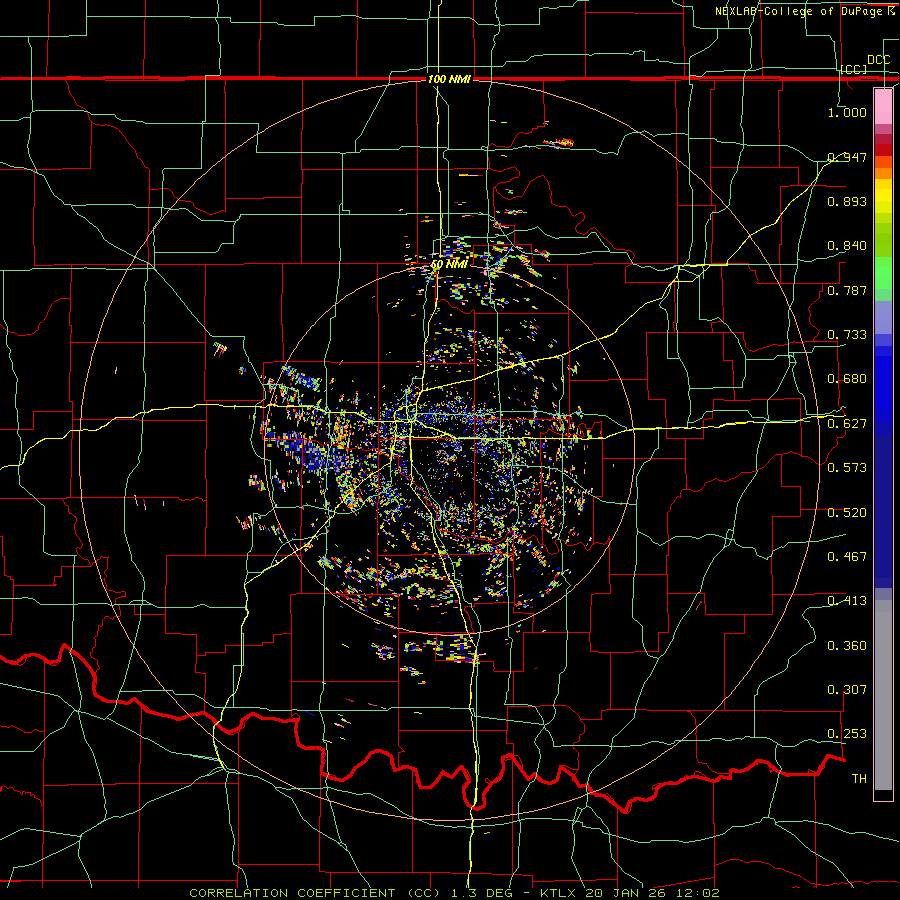Click the 50 NMI range ring label

449,264
